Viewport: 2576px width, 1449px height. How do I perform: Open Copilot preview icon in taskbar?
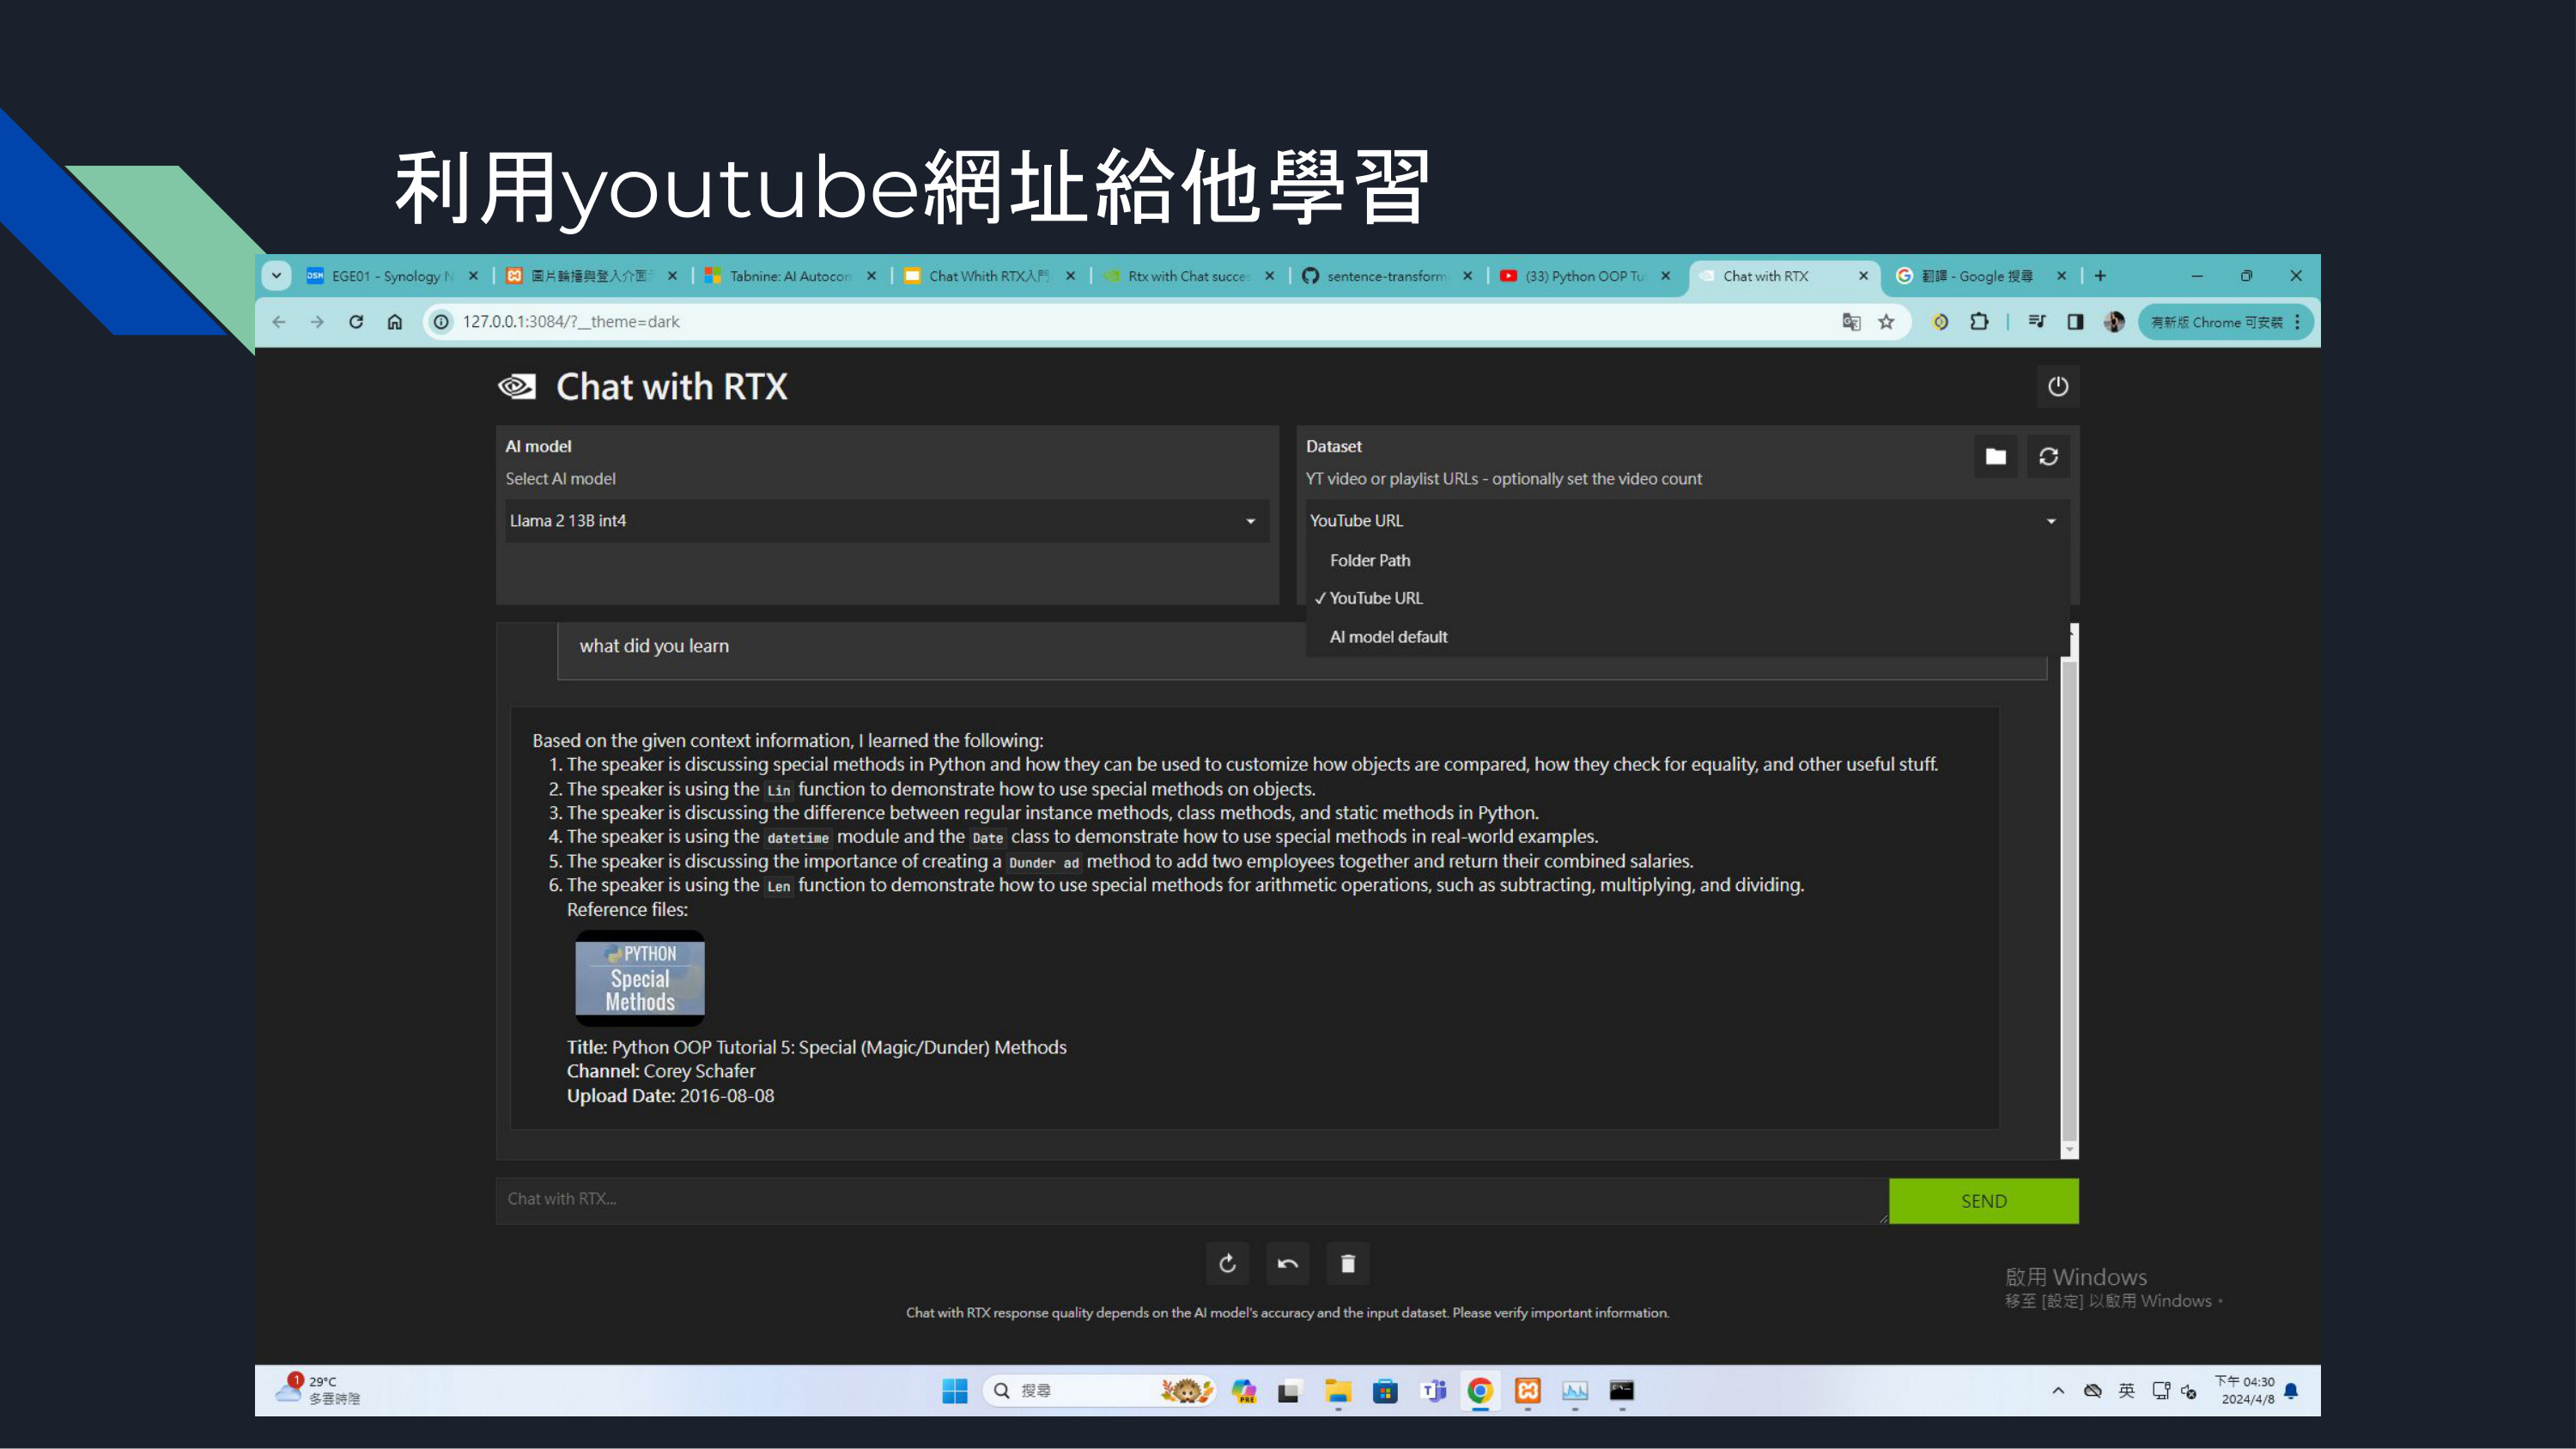1244,1391
